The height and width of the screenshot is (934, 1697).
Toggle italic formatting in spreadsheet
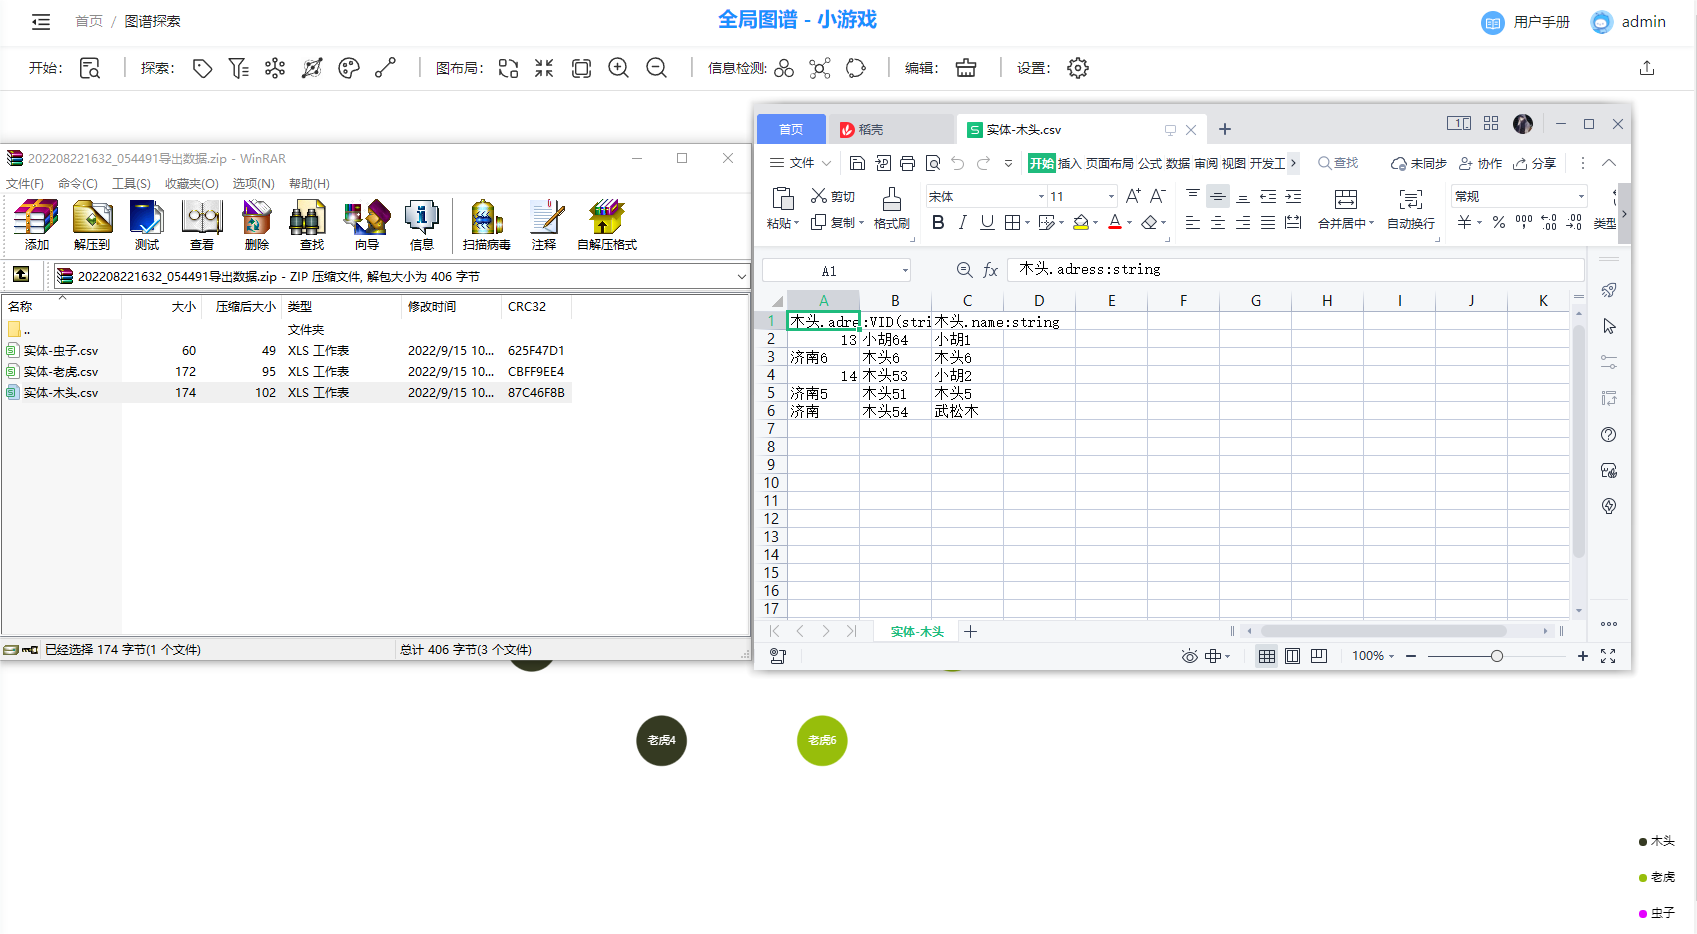[x=962, y=222]
